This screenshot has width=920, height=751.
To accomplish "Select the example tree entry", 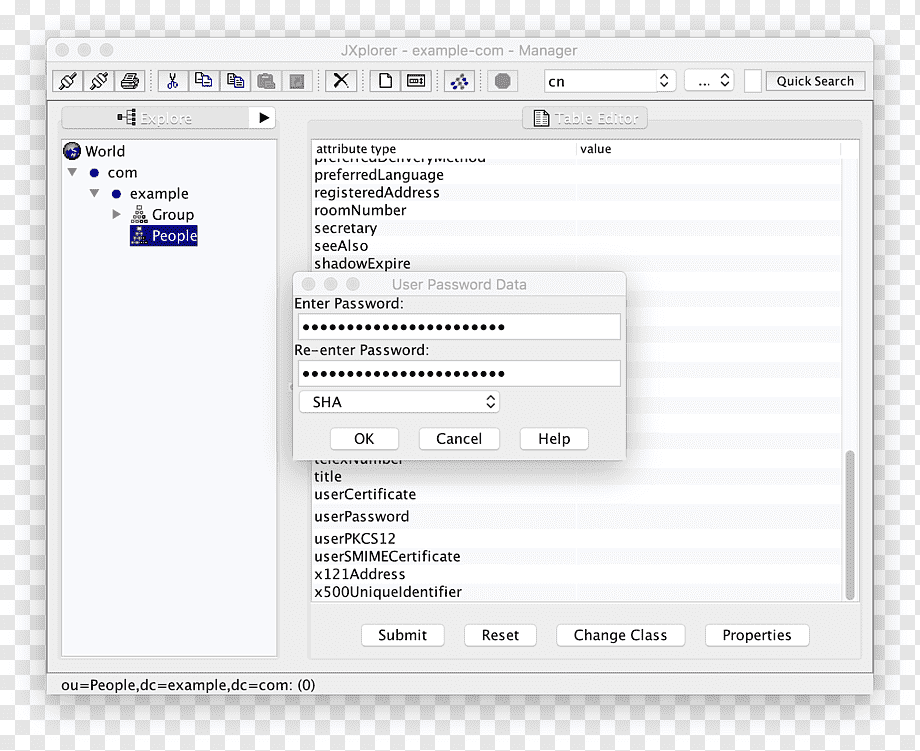I will coord(150,194).
